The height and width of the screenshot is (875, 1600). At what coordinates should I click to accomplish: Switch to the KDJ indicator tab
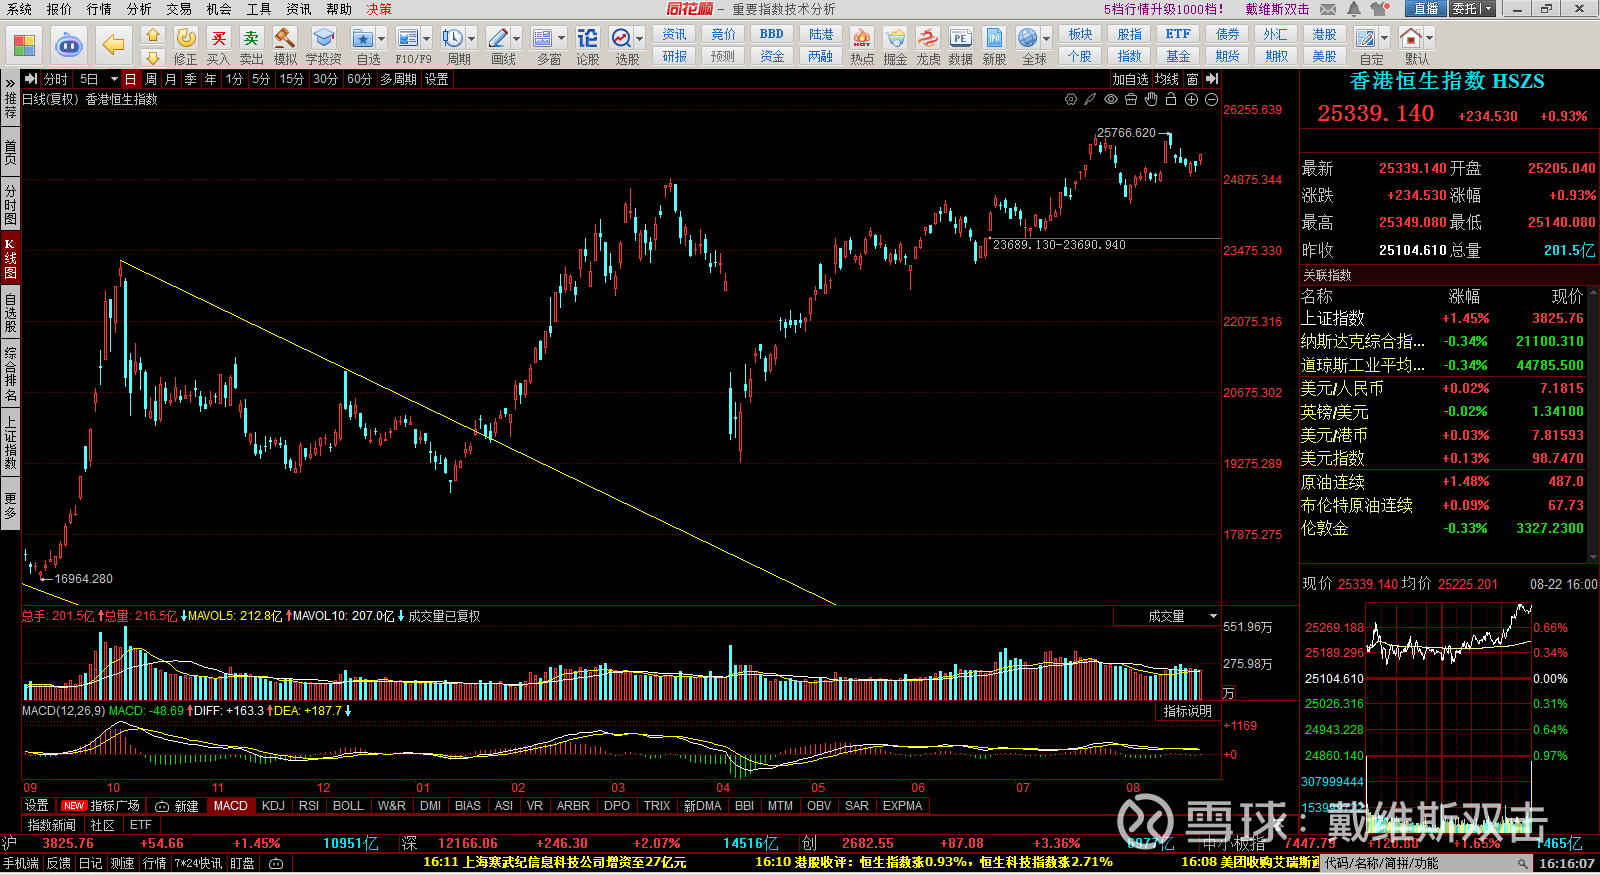[x=273, y=805]
